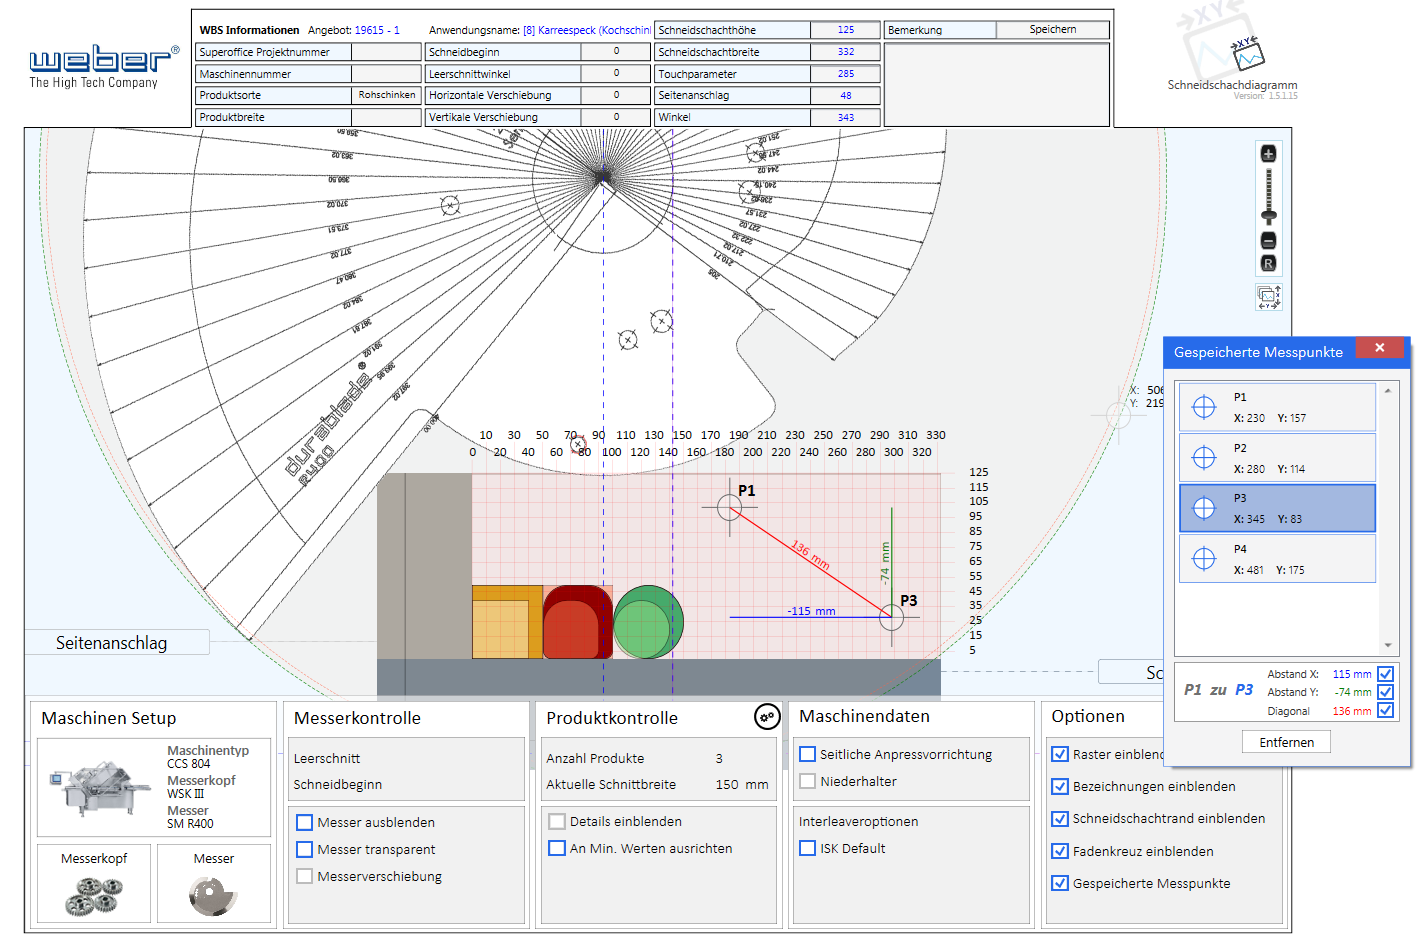The image size is (1426, 943).
Task: Click the Messerkopf gears thumbnail
Action: 94,896
